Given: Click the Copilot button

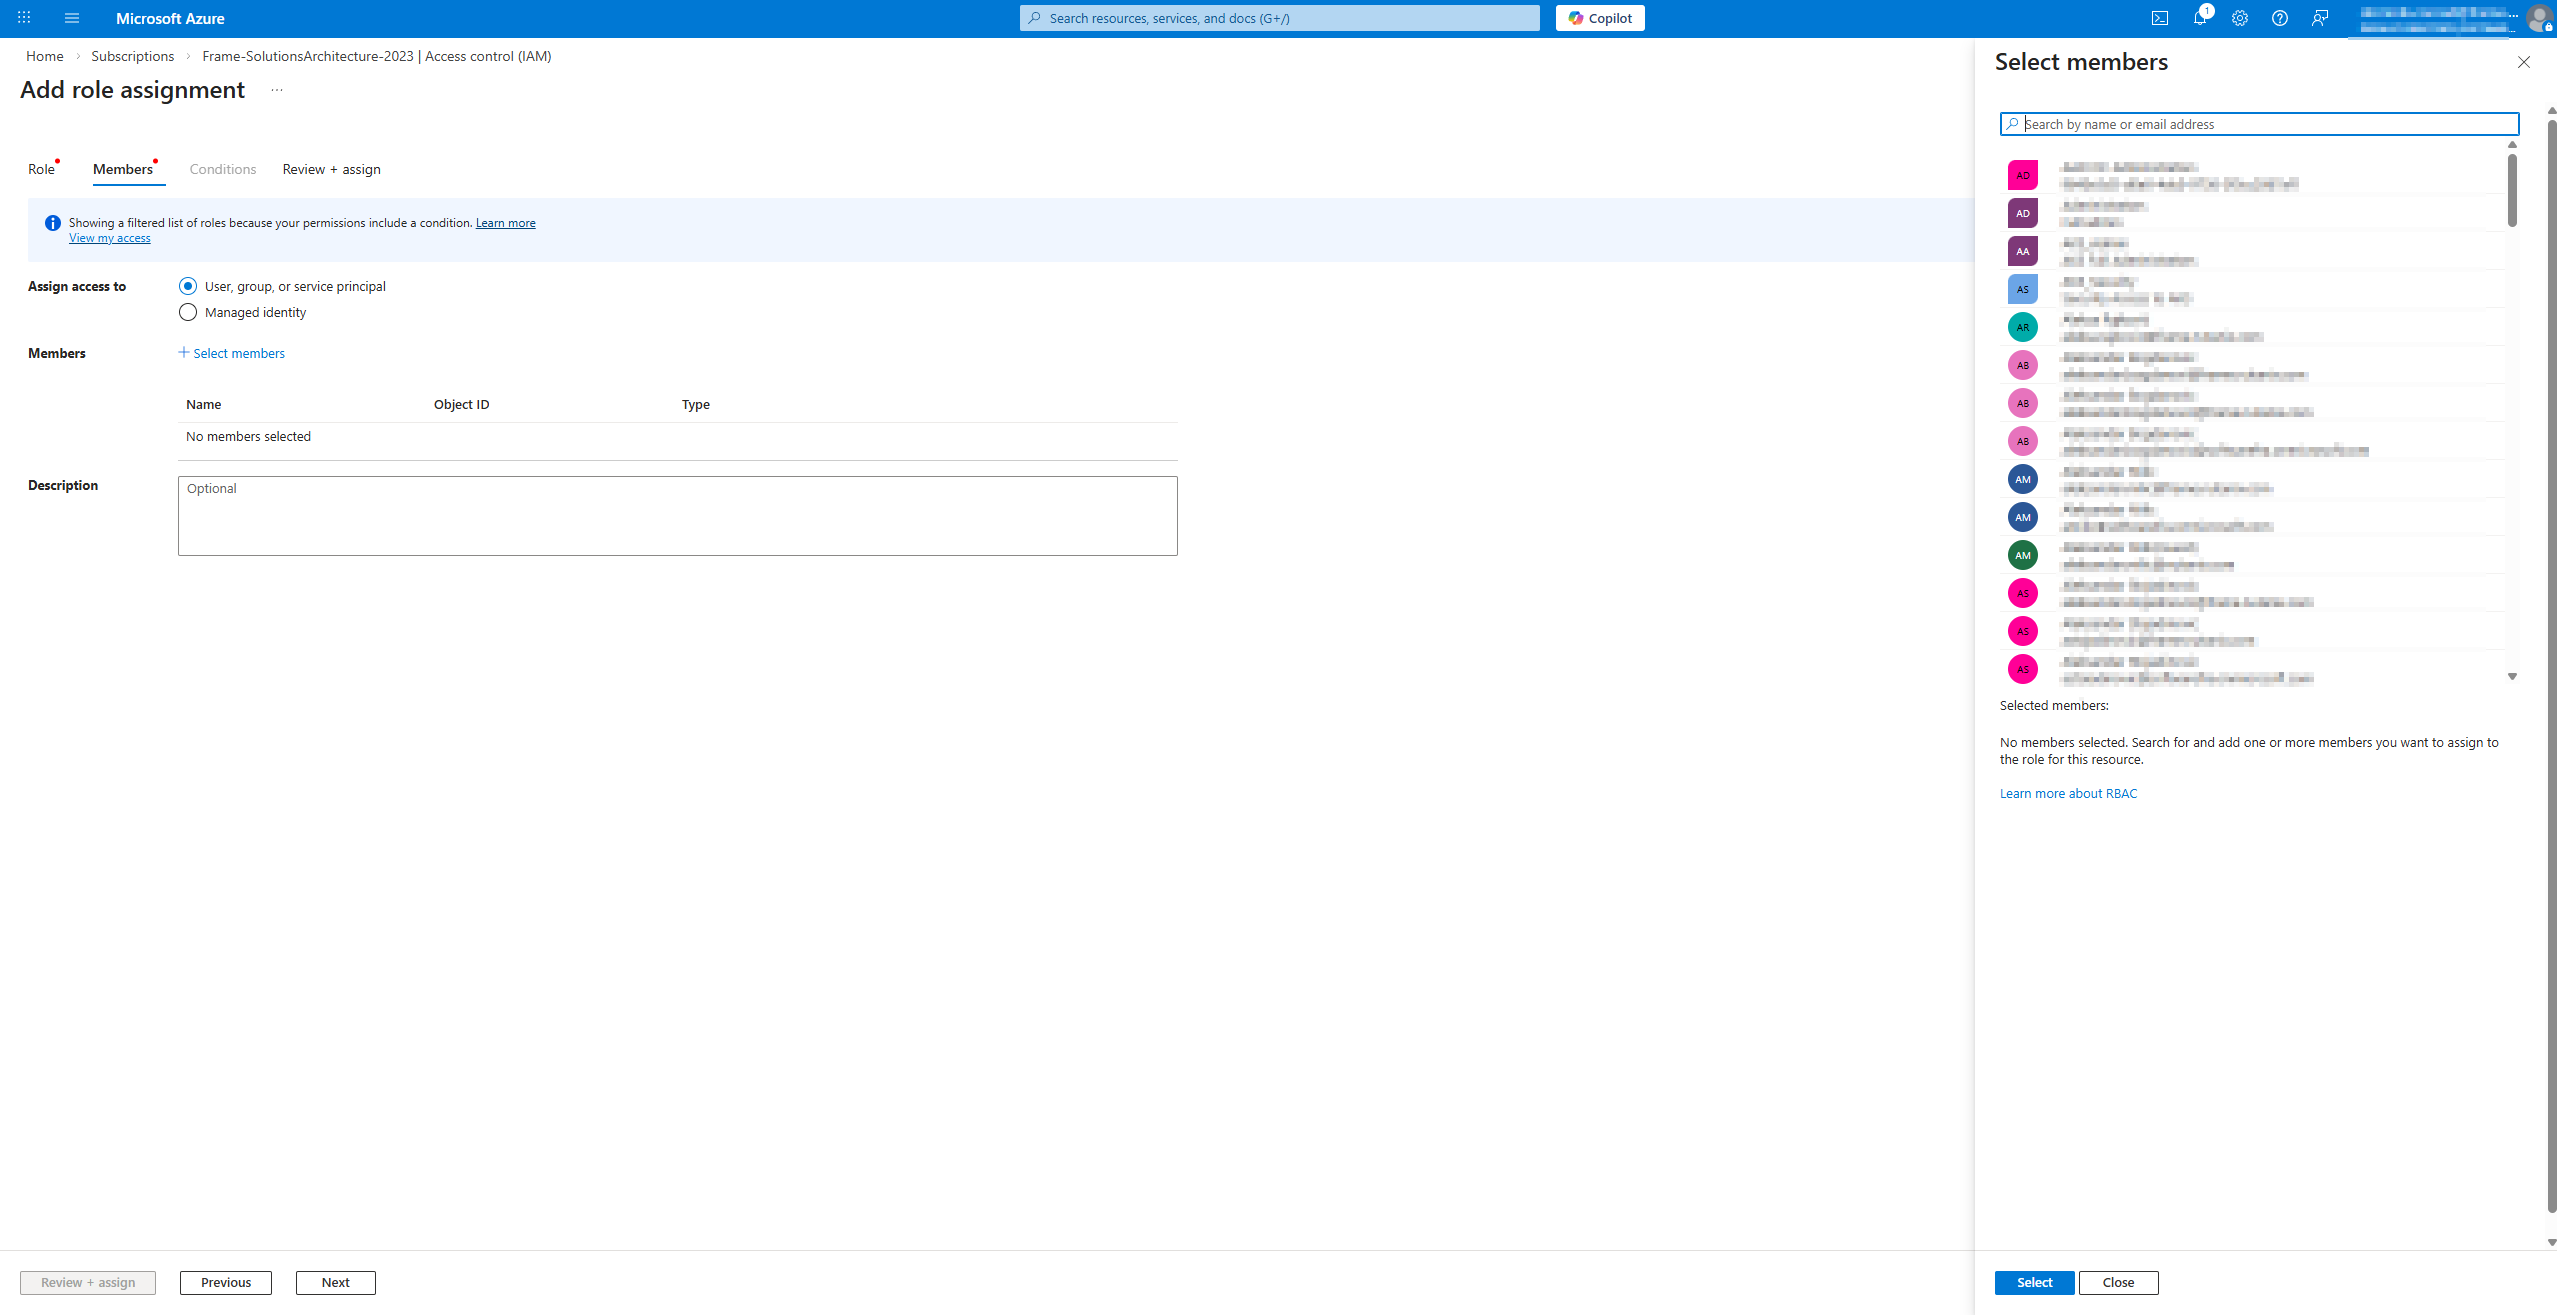Looking at the screenshot, I should point(1599,18).
